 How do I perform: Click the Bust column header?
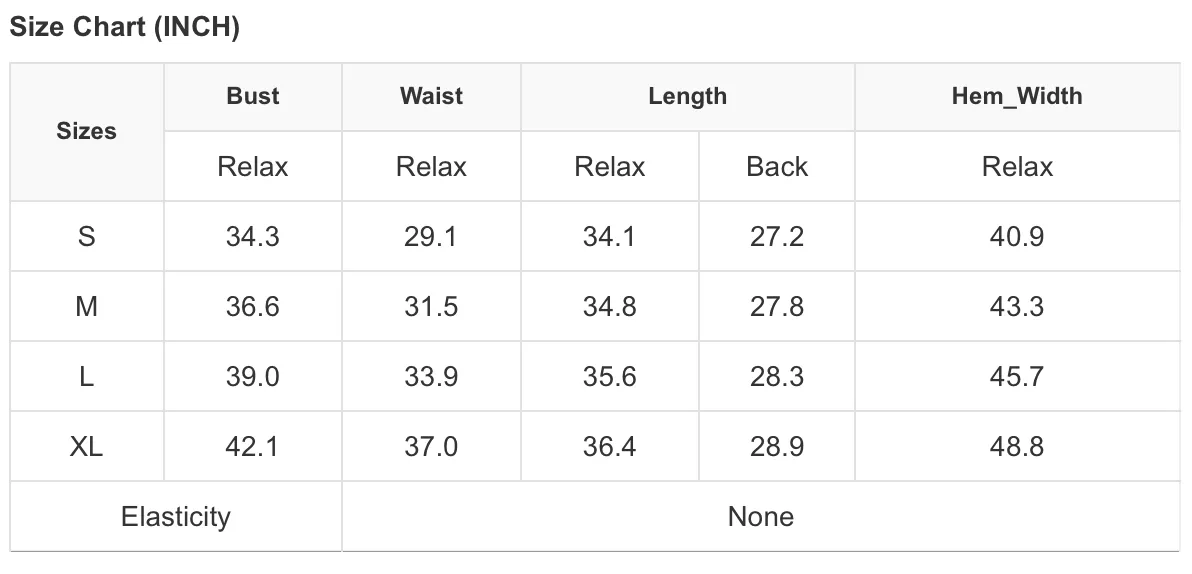click(x=253, y=97)
